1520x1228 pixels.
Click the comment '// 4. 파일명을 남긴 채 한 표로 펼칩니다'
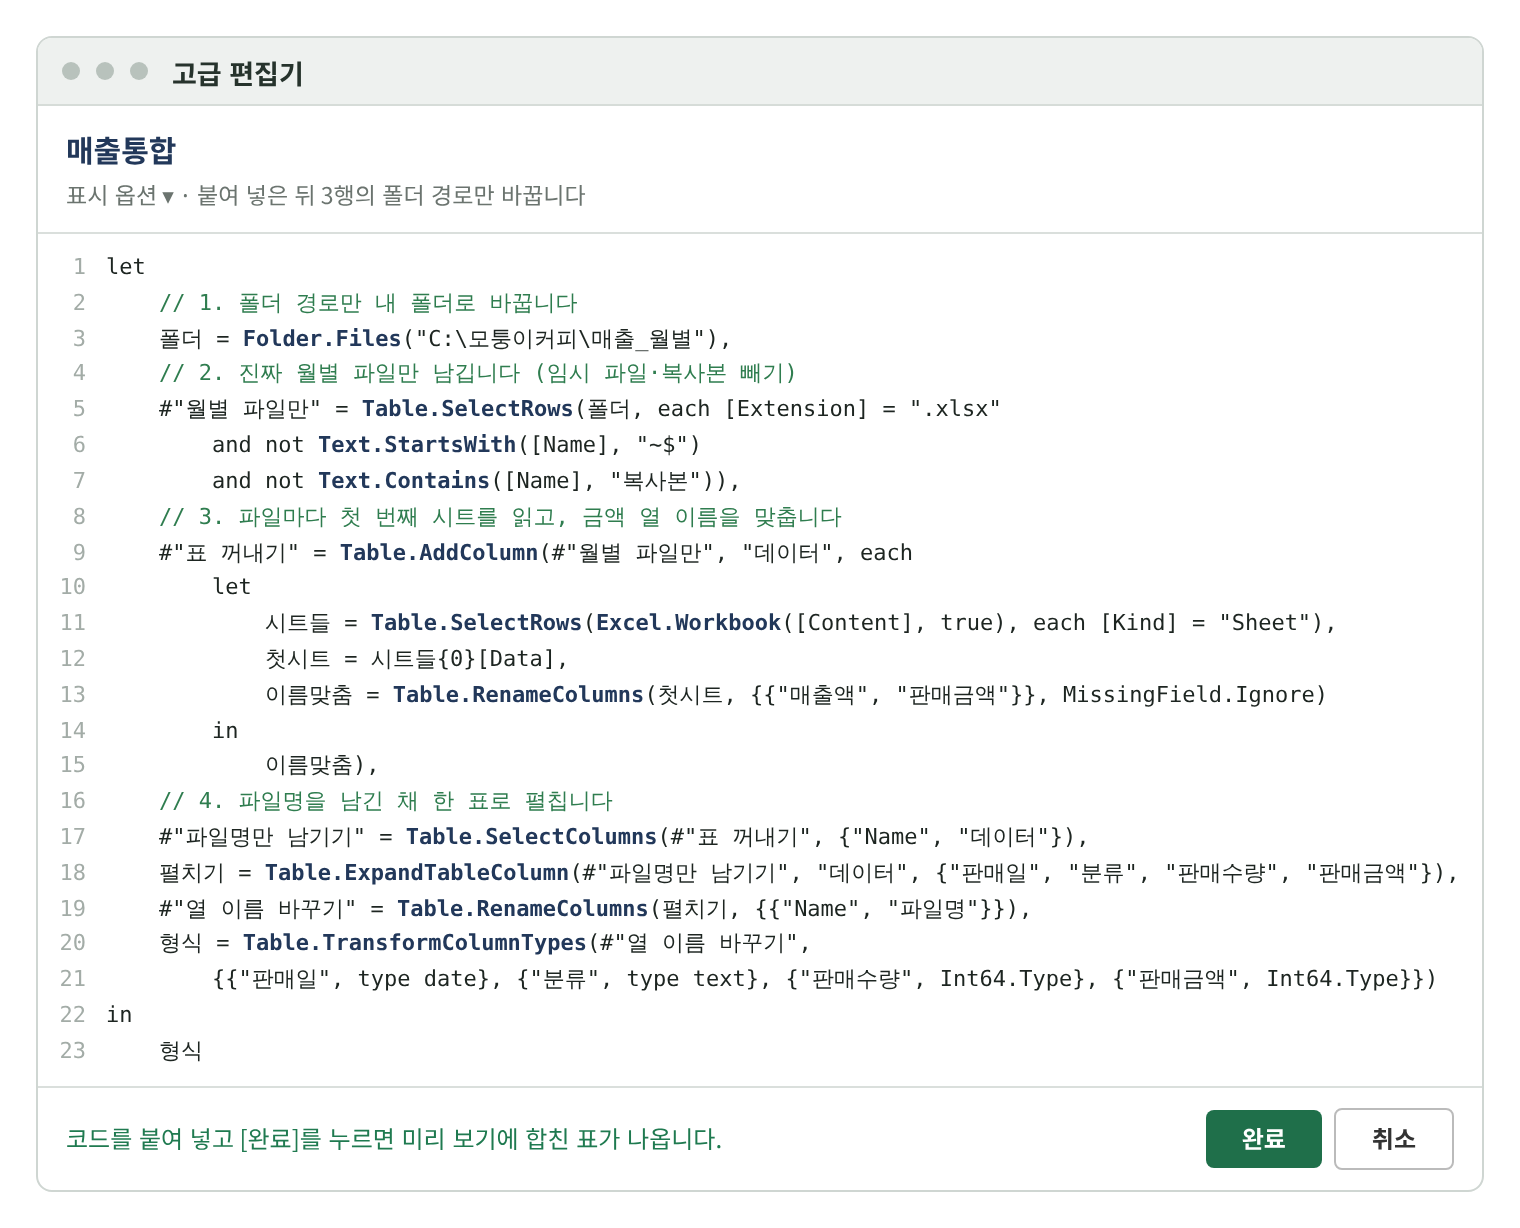pyautogui.click(x=385, y=801)
